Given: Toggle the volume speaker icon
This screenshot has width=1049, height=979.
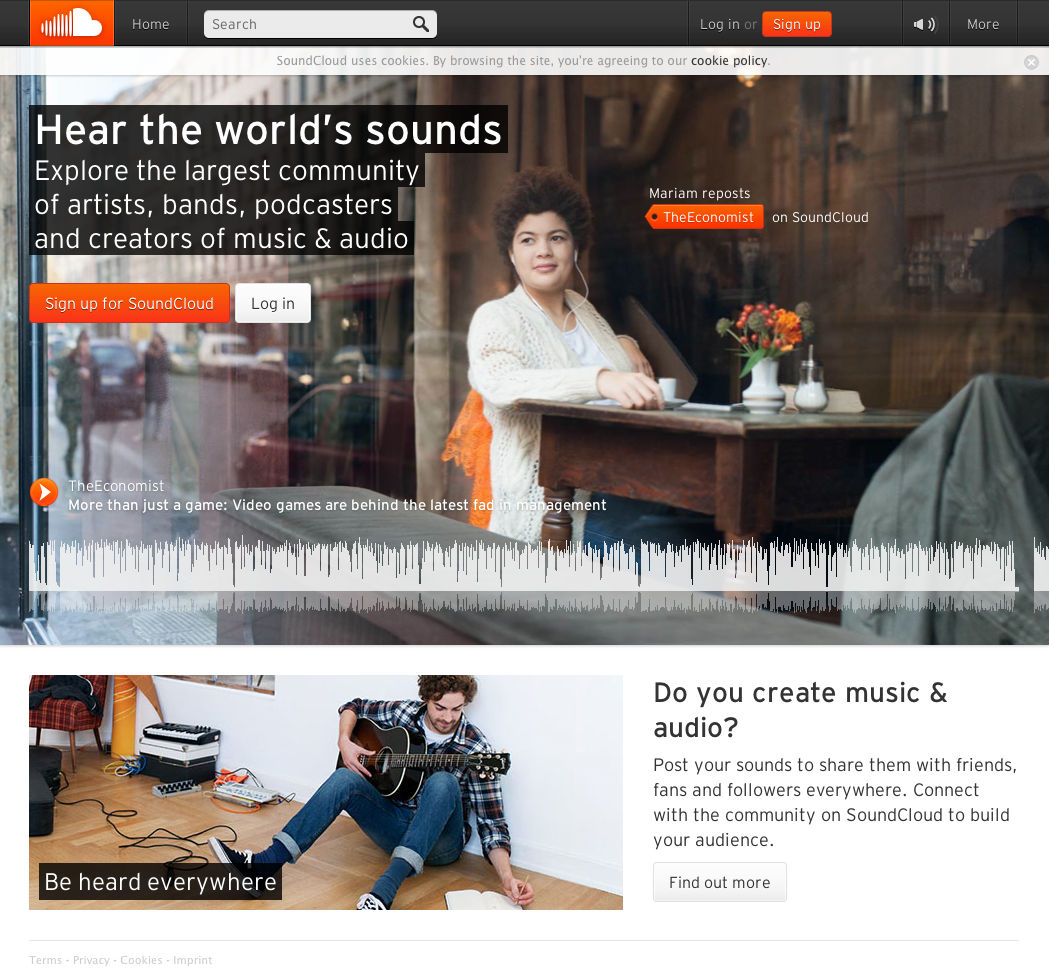Looking at the screenshot, I should coord(925,24).
